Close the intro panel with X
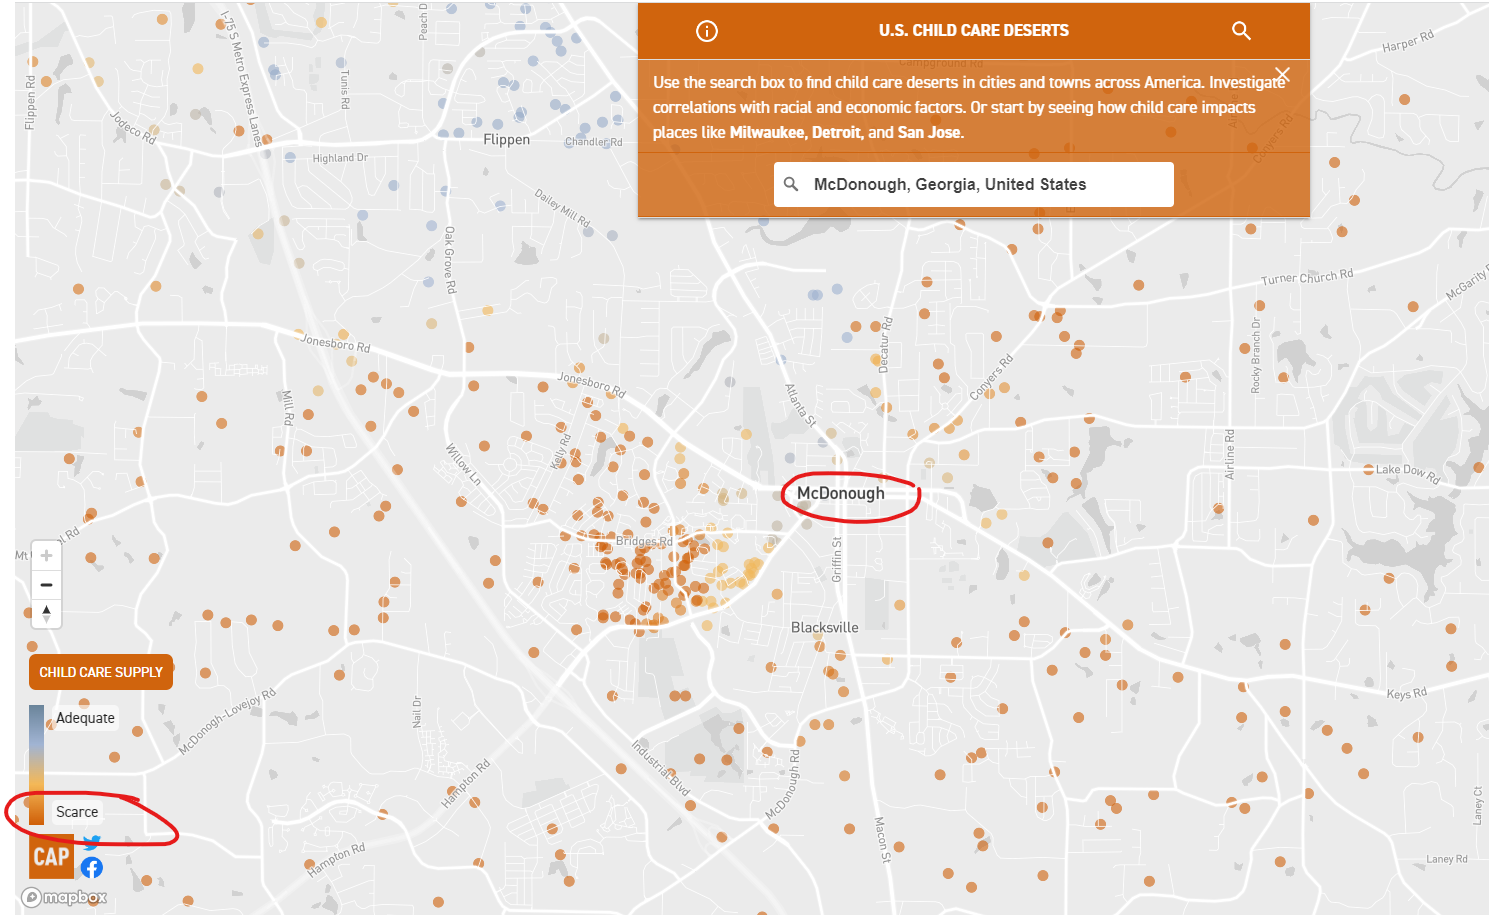Viewport: 1489px width, 915px height. pyautogui.click(x=1283, y=75)
